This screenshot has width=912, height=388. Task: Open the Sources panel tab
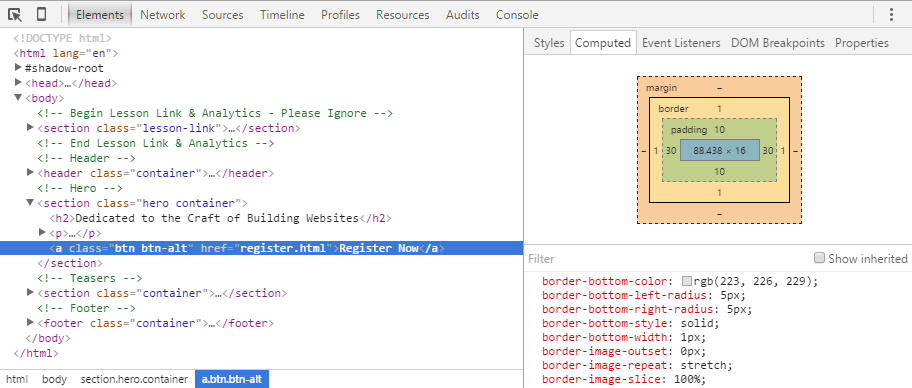(x=223, y=15)
